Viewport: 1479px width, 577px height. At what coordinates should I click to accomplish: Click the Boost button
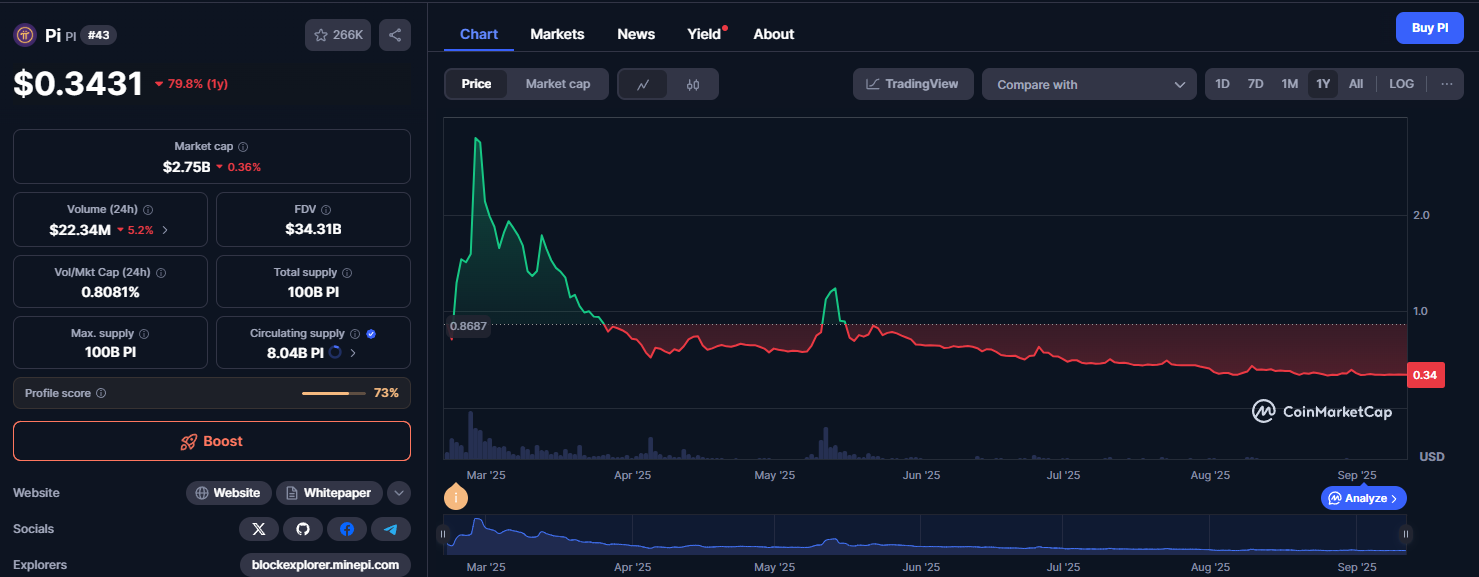tap(211, 441)
